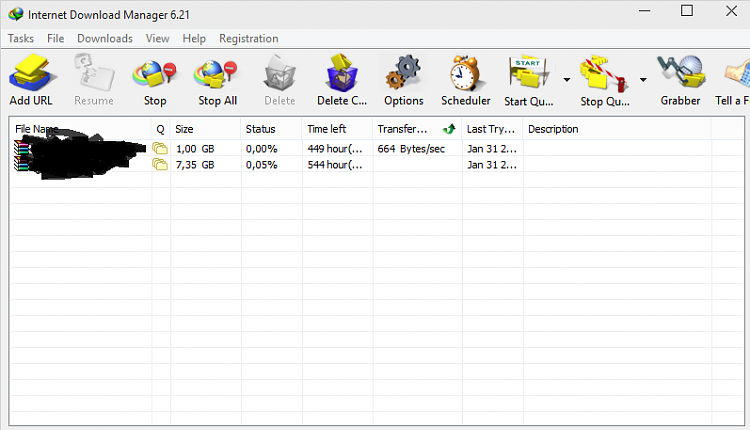Open the Registration menu
Image resolution: width=750 pixels, height=430 pixels.
click(249, 38)
